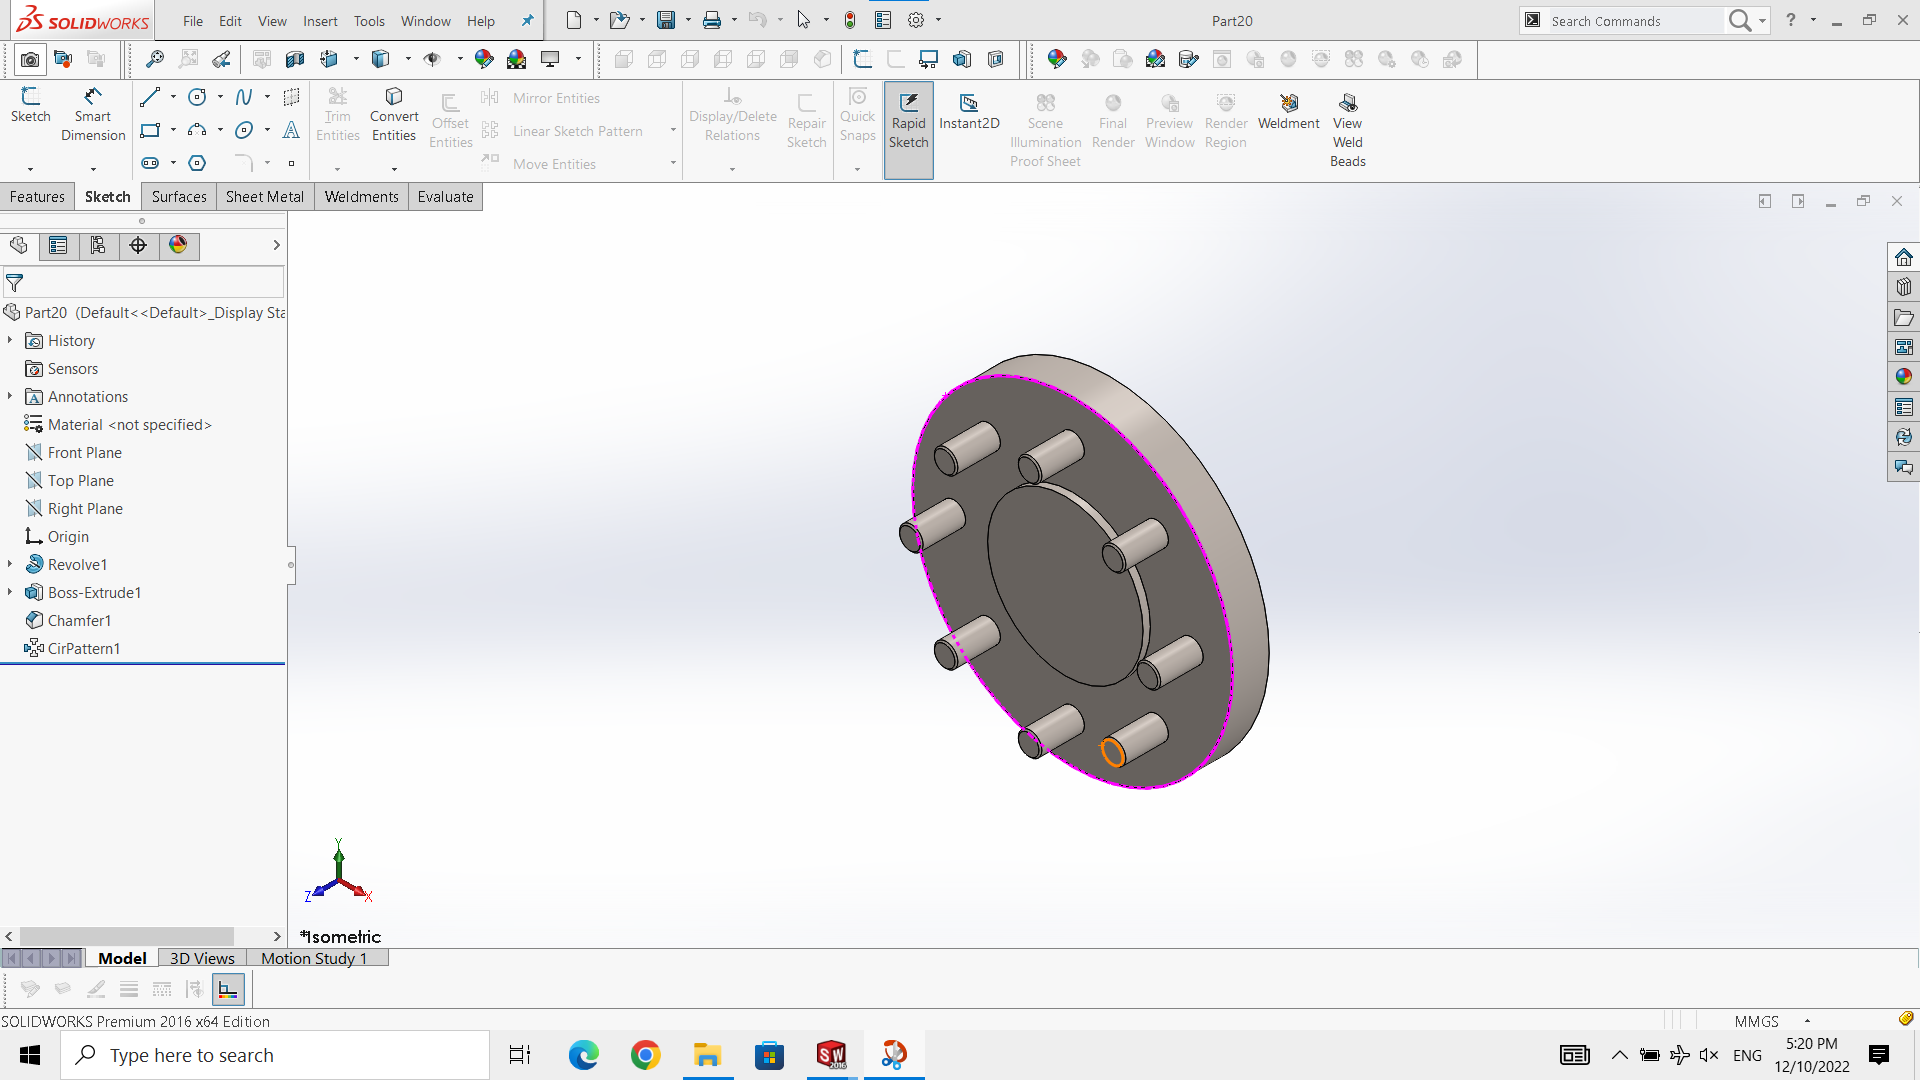Open the Appearances task pane
This screenshot has width=1920, height=1080.
(x=1903, y=377)
